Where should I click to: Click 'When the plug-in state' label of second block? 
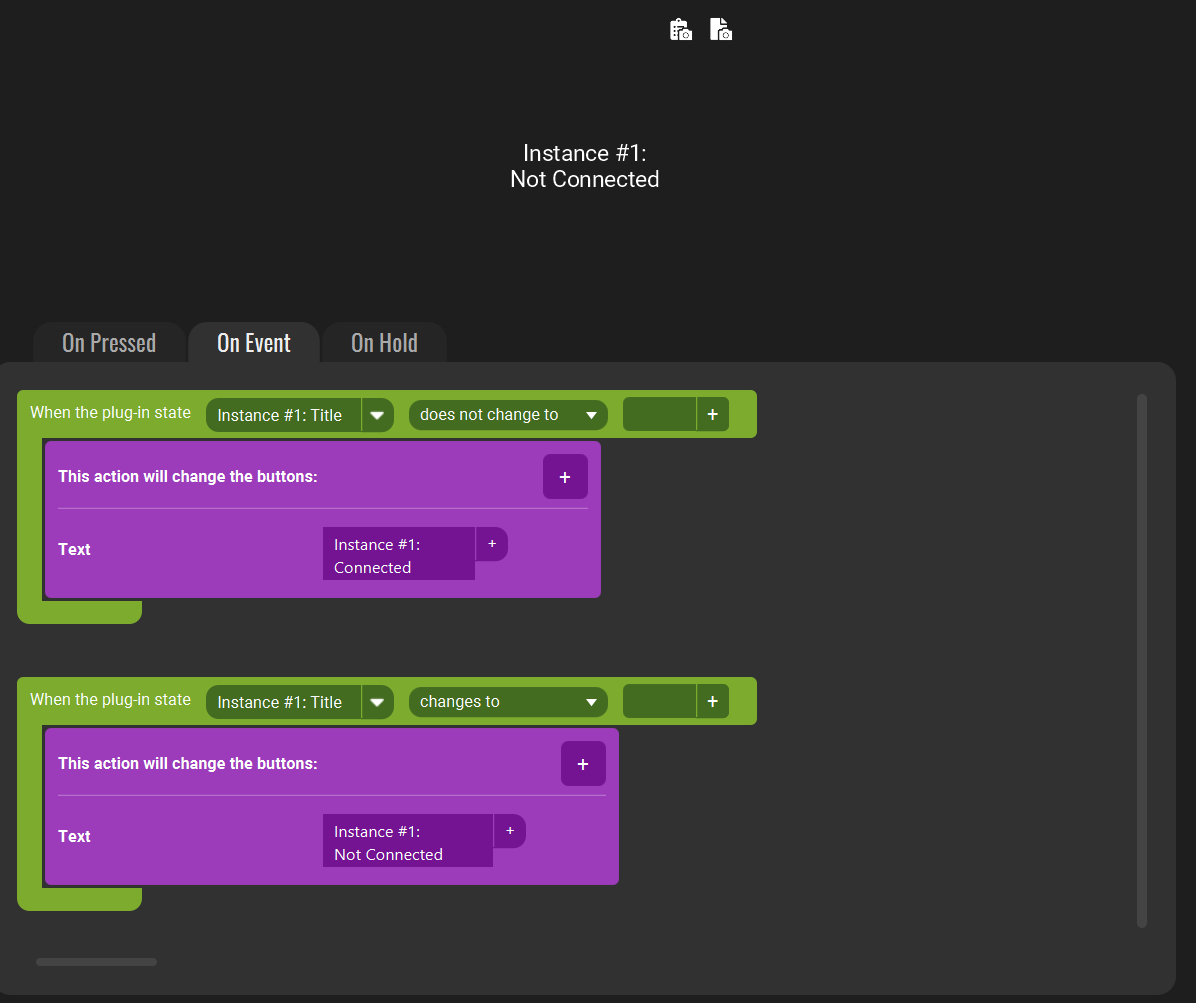111,699
